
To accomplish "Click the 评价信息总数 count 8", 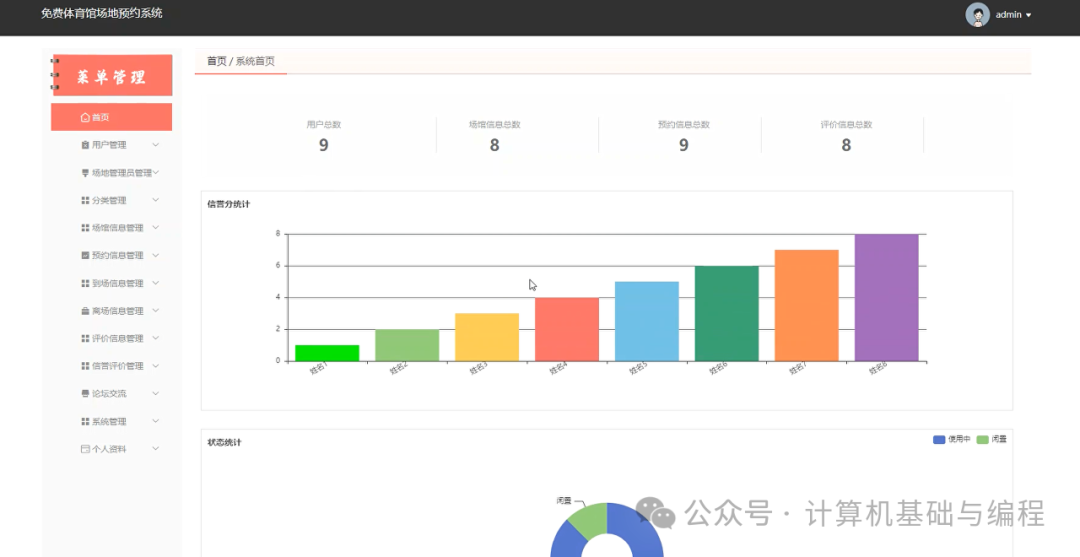I will point(846,145).
